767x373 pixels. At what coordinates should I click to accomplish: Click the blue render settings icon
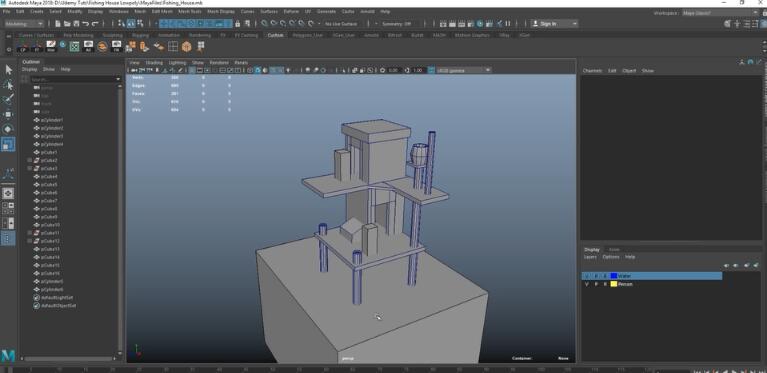pos(480,23)
